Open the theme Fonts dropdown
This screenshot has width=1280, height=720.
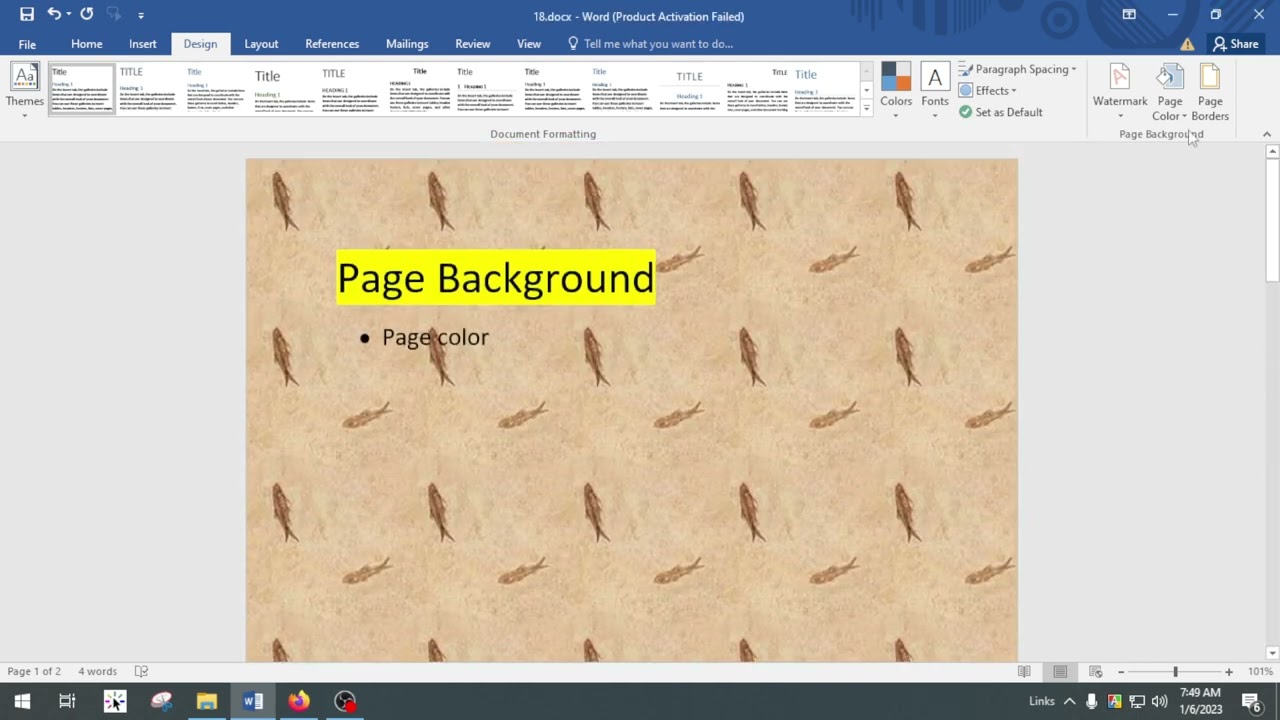[935, 90]
